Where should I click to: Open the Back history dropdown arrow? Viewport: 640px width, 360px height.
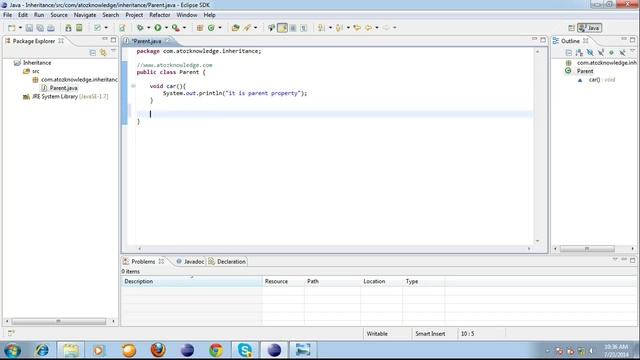click(377, 28)
